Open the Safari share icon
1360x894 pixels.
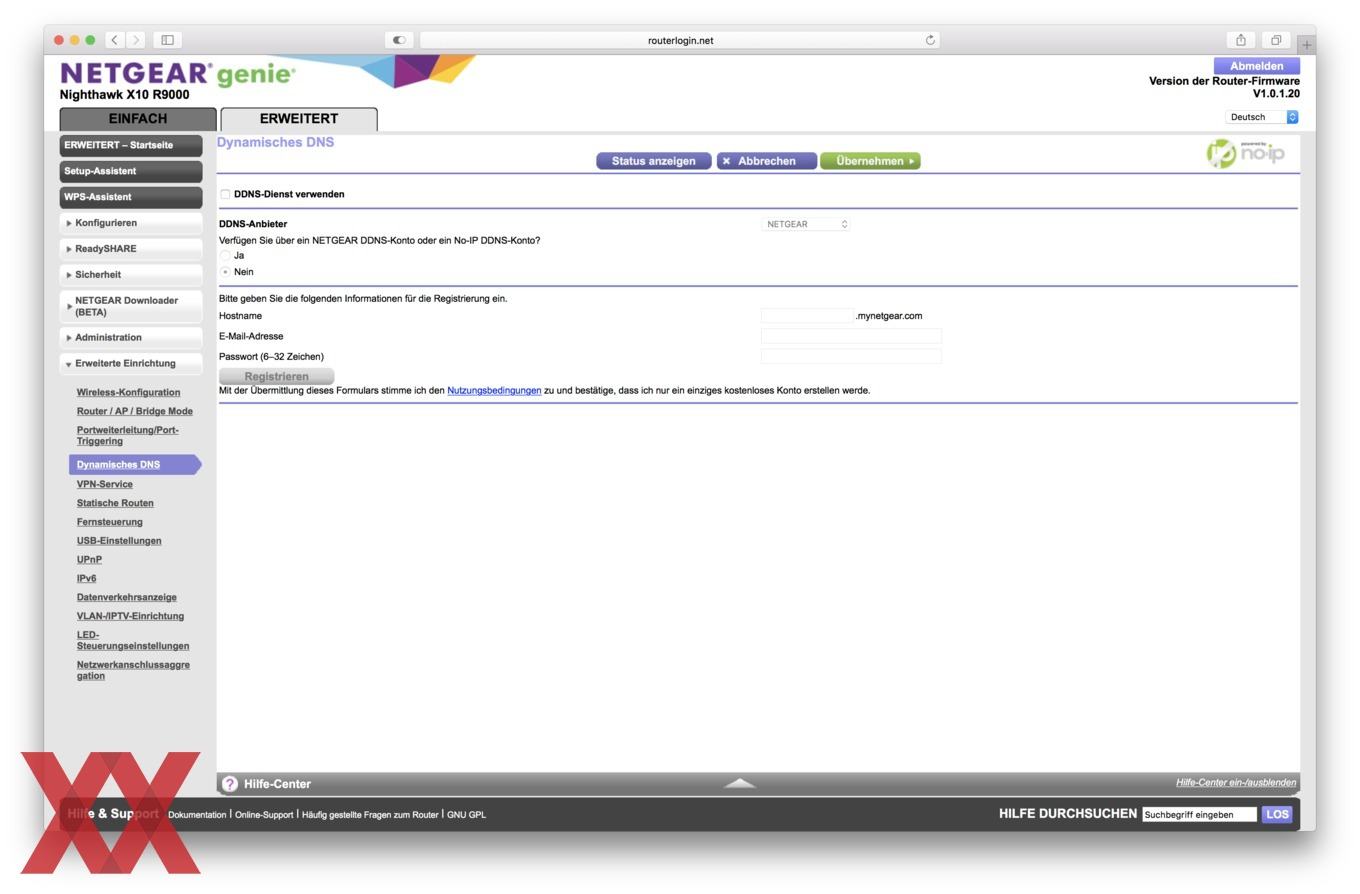[1240, 40]
